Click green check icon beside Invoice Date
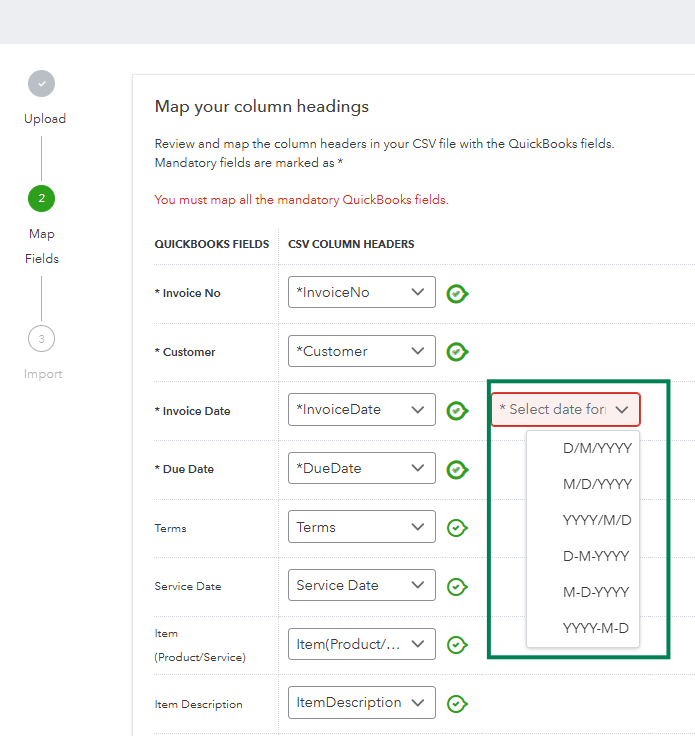This screenshot has width=695, height=736. 457,410
